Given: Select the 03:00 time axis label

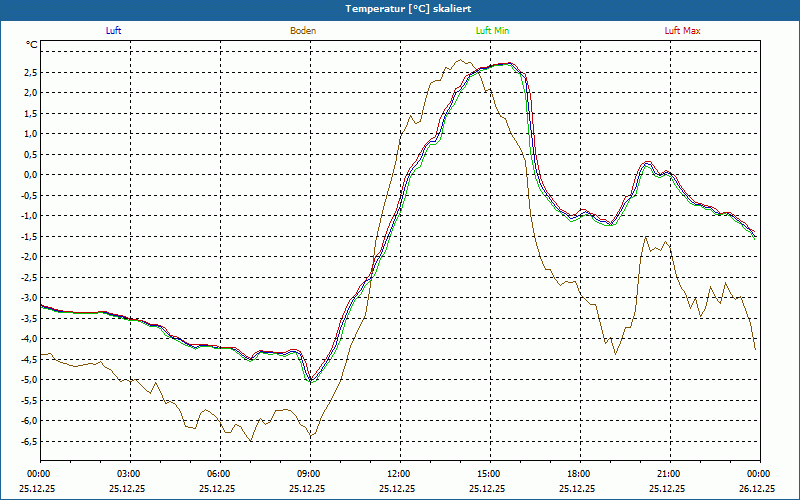Looking at the screenshot, I should point(129,474).
